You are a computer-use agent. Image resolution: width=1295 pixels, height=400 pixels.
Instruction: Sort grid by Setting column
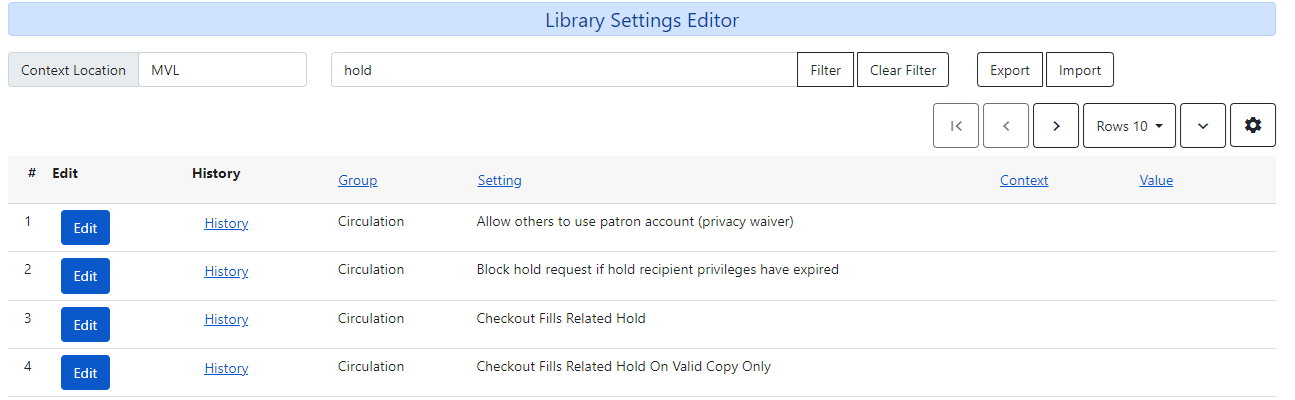pos(499,181)
